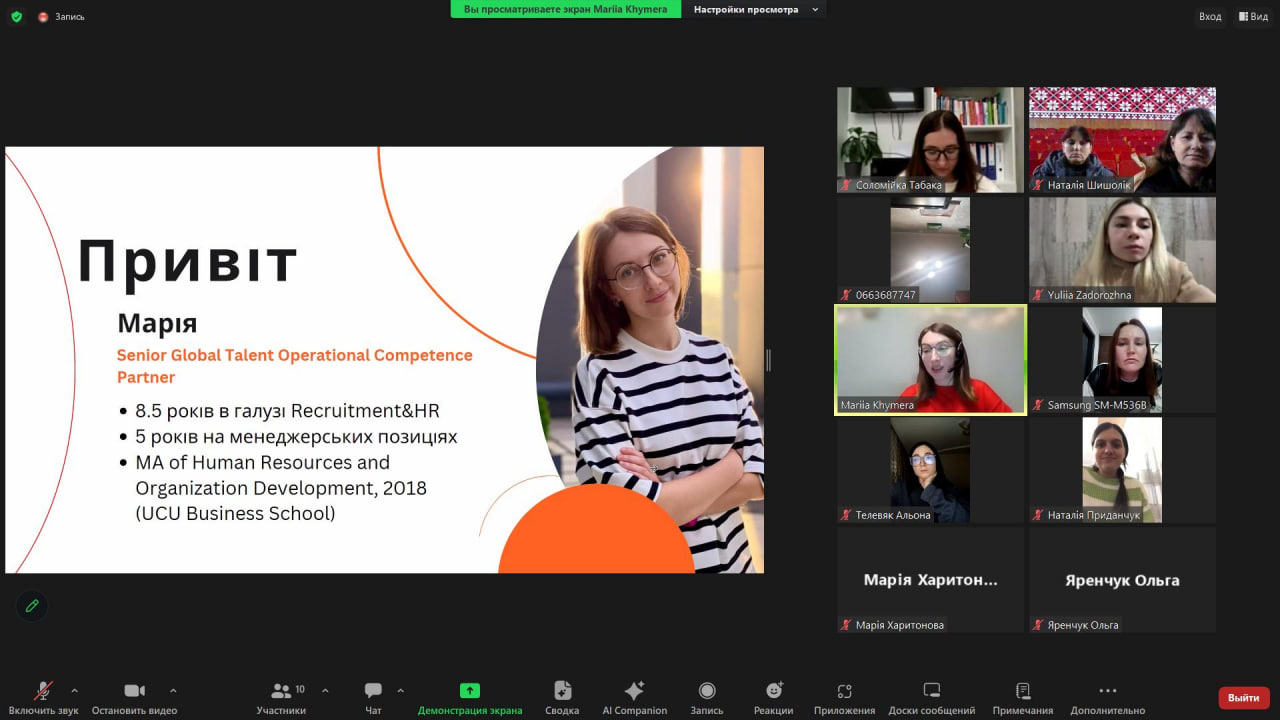The width and height of the screenshot is (1280, 720).
Task: Expand video options arrow next to camera
Action: [x=173, y=691]
